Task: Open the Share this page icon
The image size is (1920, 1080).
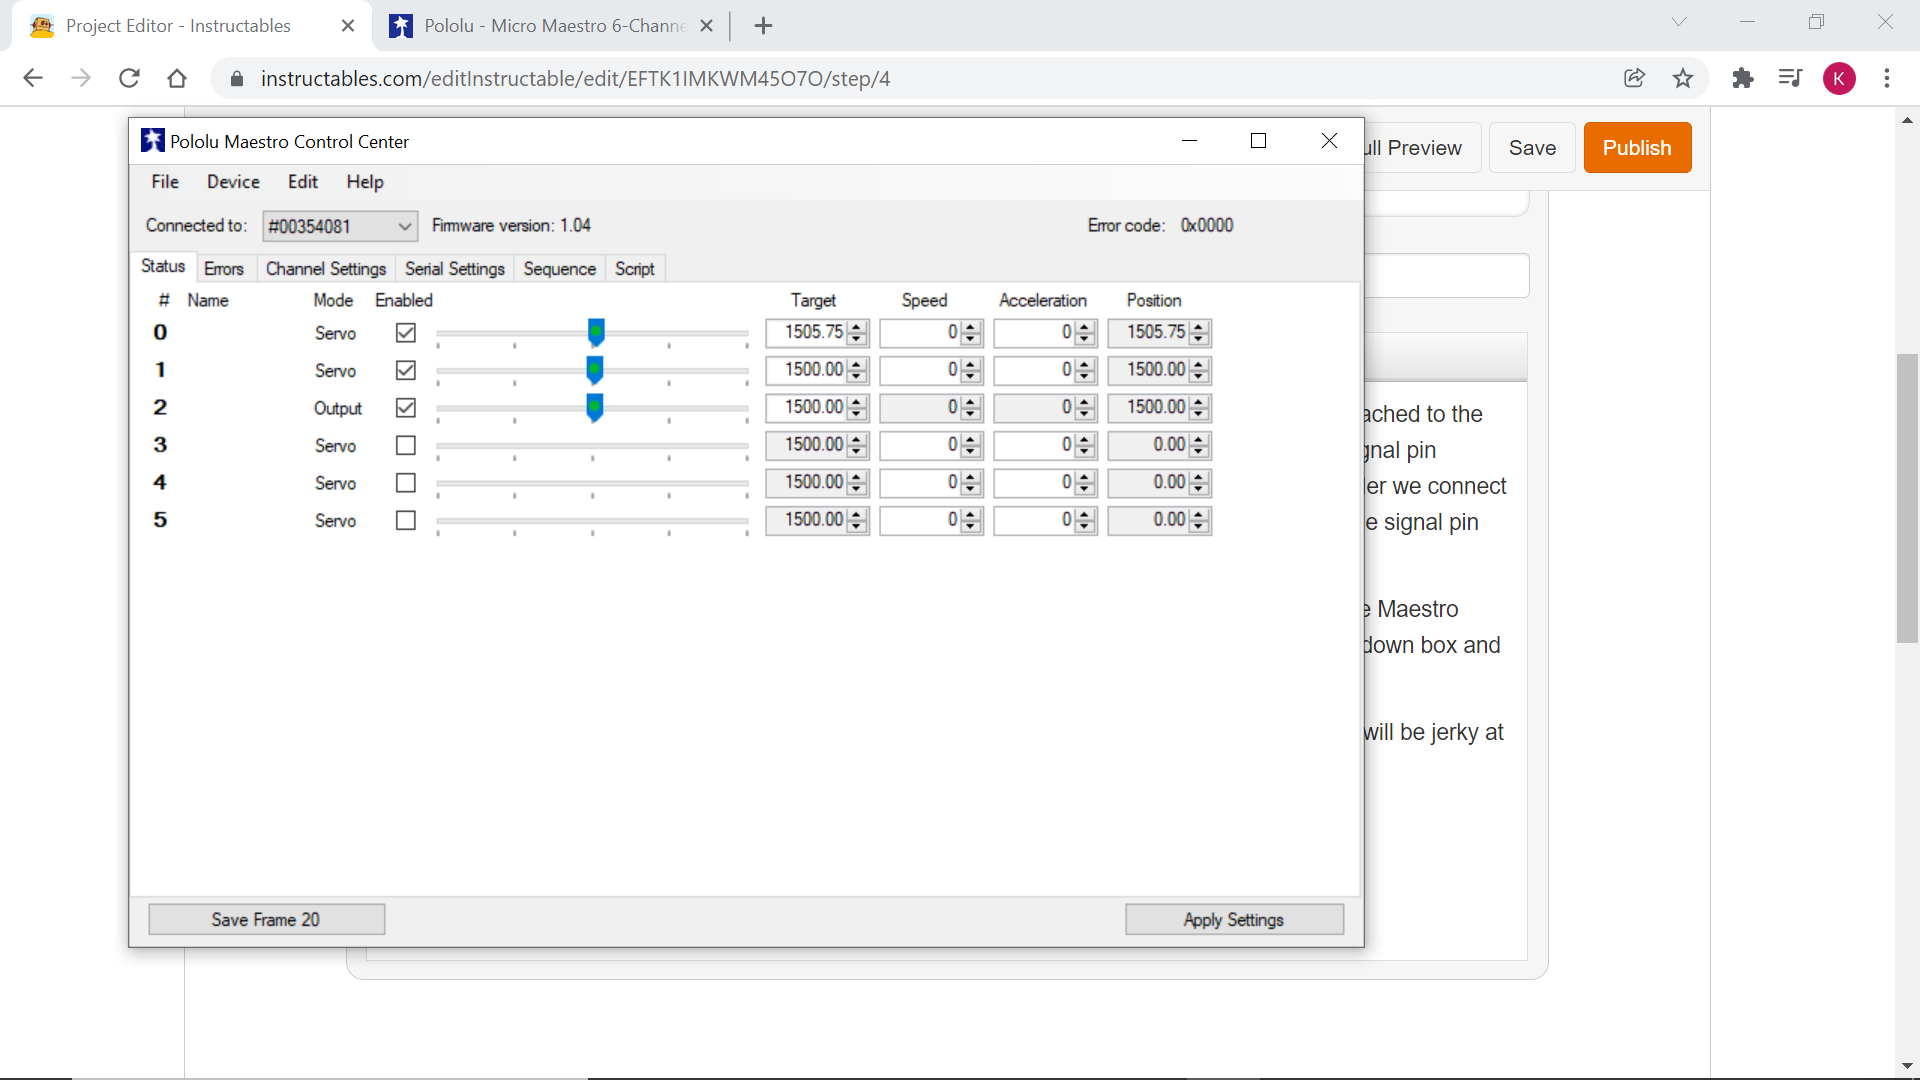Action: coord(1635,78)
